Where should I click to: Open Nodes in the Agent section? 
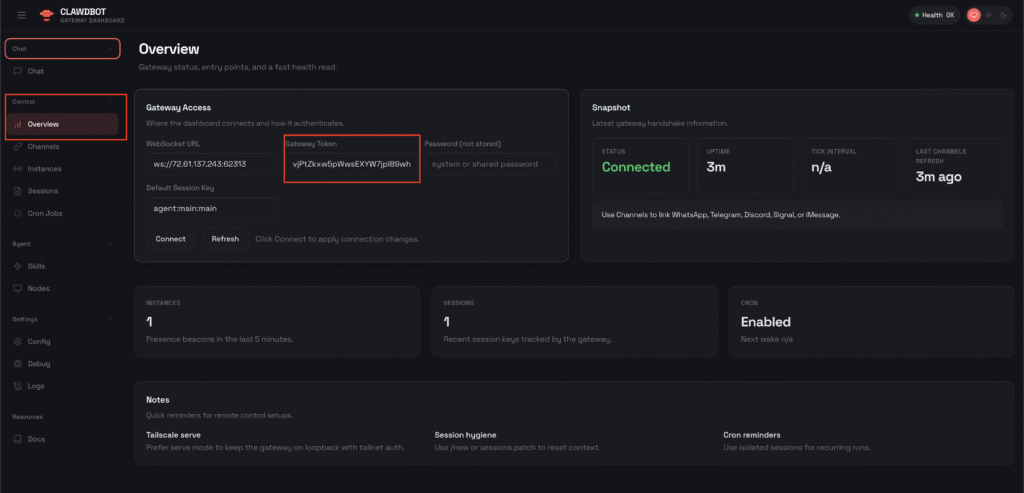coord(63,288)
